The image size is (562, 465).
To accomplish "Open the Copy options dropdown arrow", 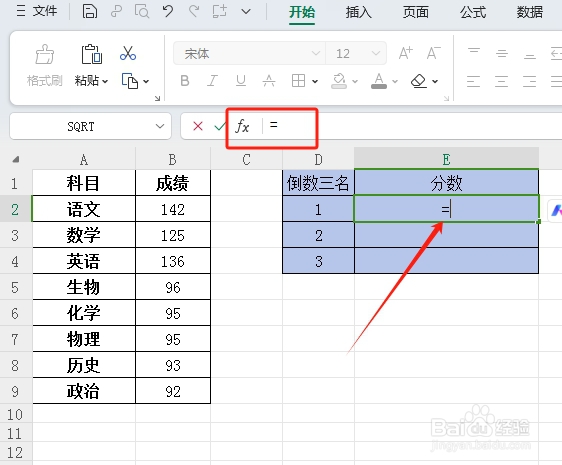I will tap(146, 81).
